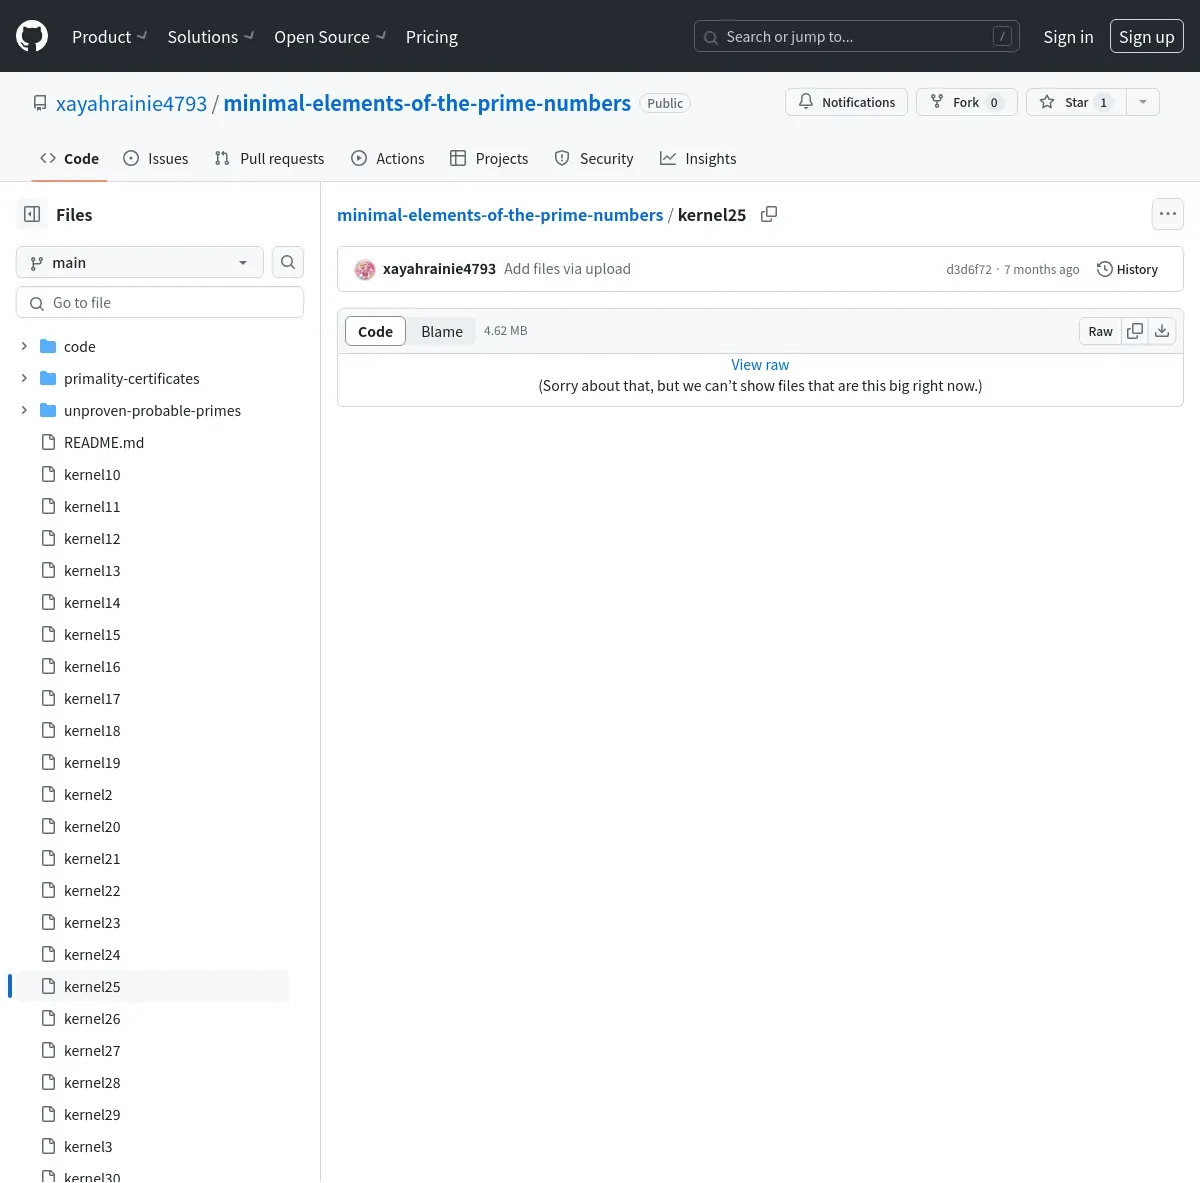Switch to Blame view

(x=442, y=331)
